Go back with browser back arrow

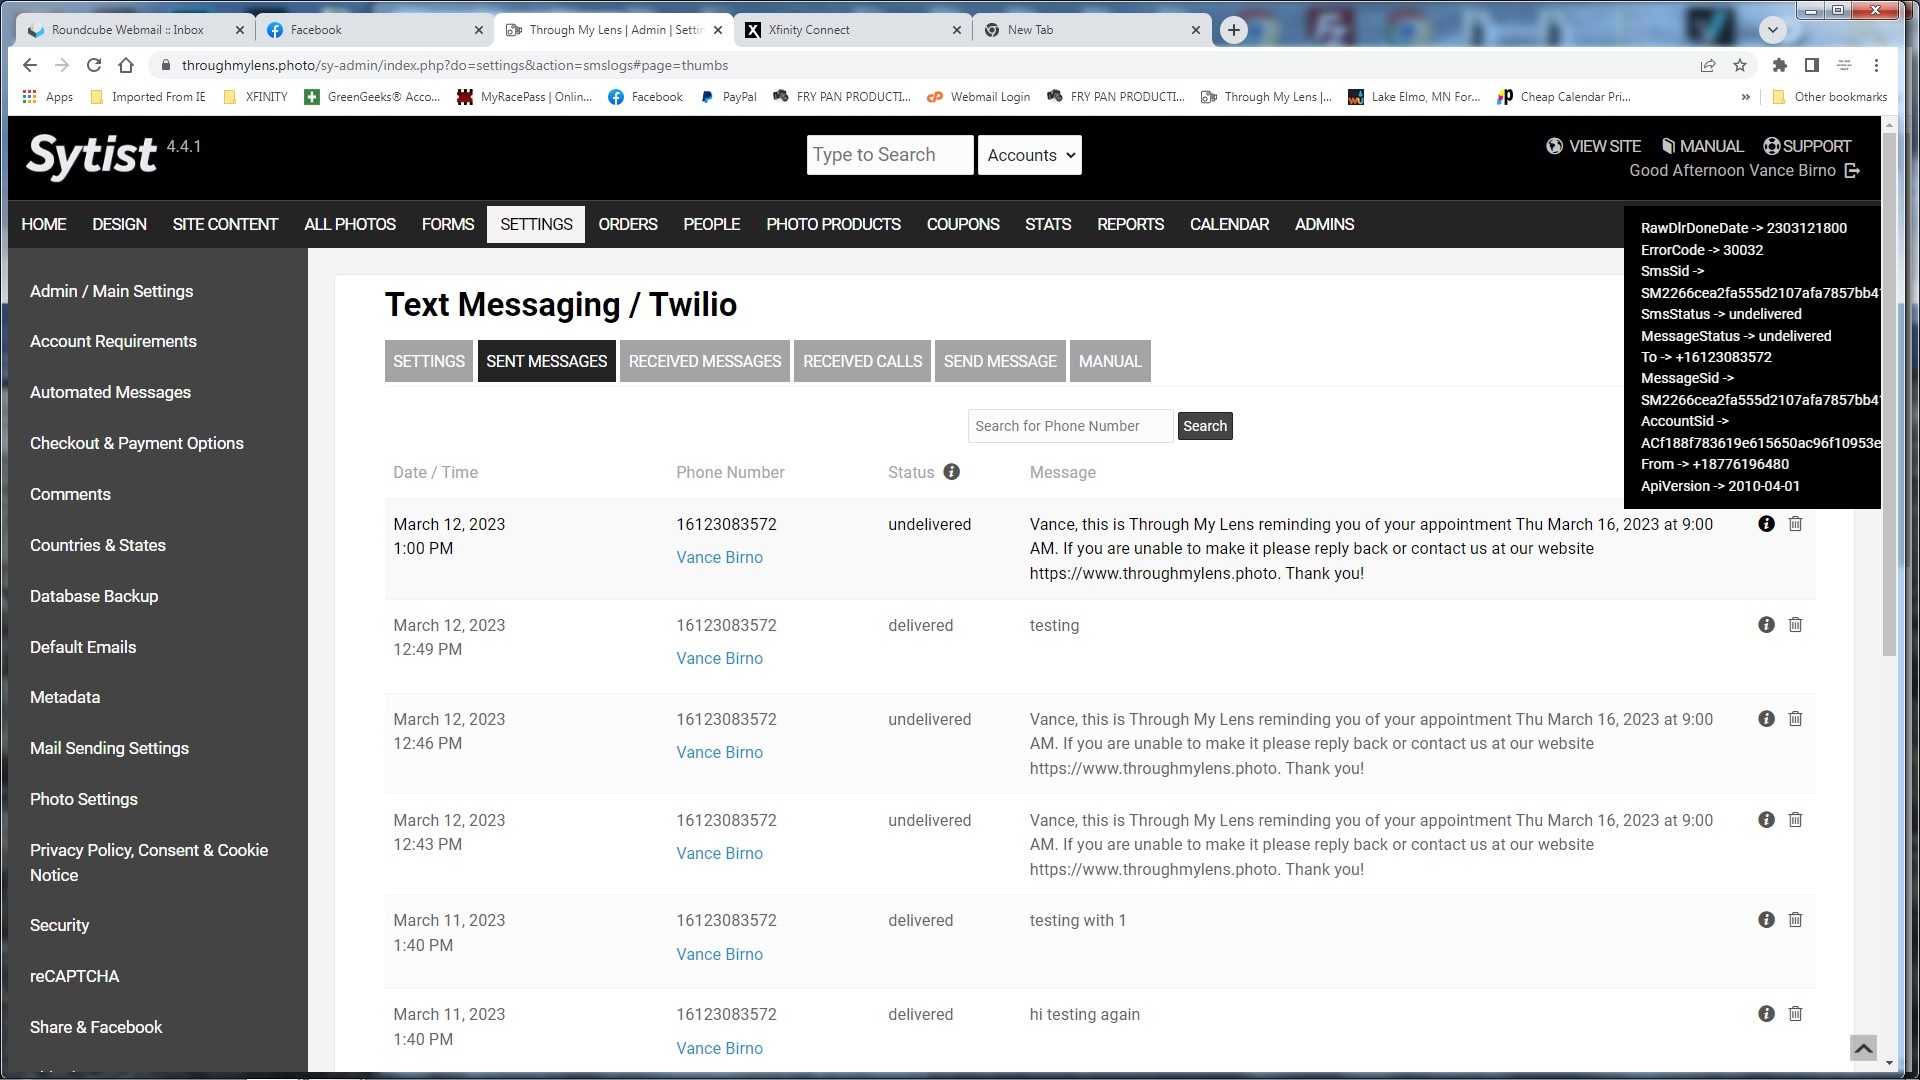30,65
